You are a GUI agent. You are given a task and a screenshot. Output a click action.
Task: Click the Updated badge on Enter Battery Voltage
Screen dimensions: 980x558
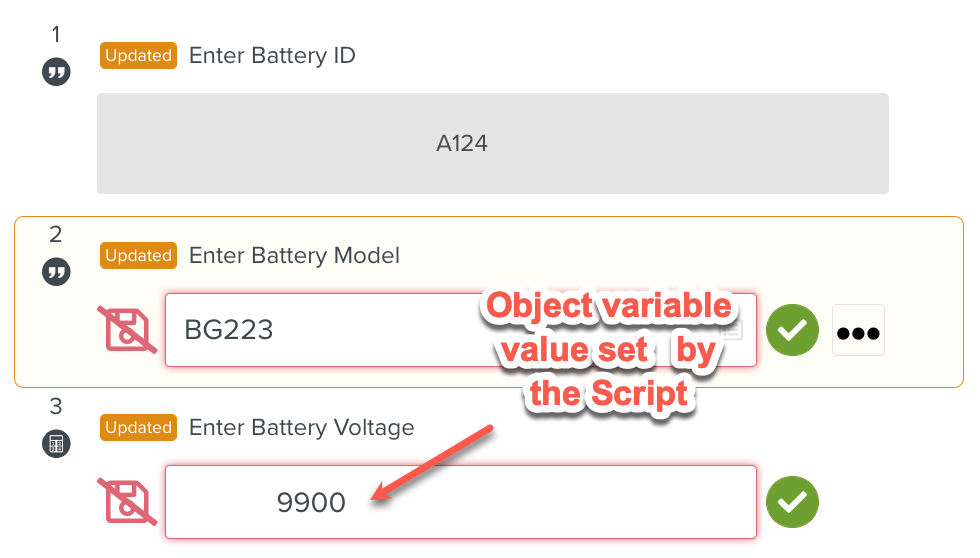coord(138,428)
